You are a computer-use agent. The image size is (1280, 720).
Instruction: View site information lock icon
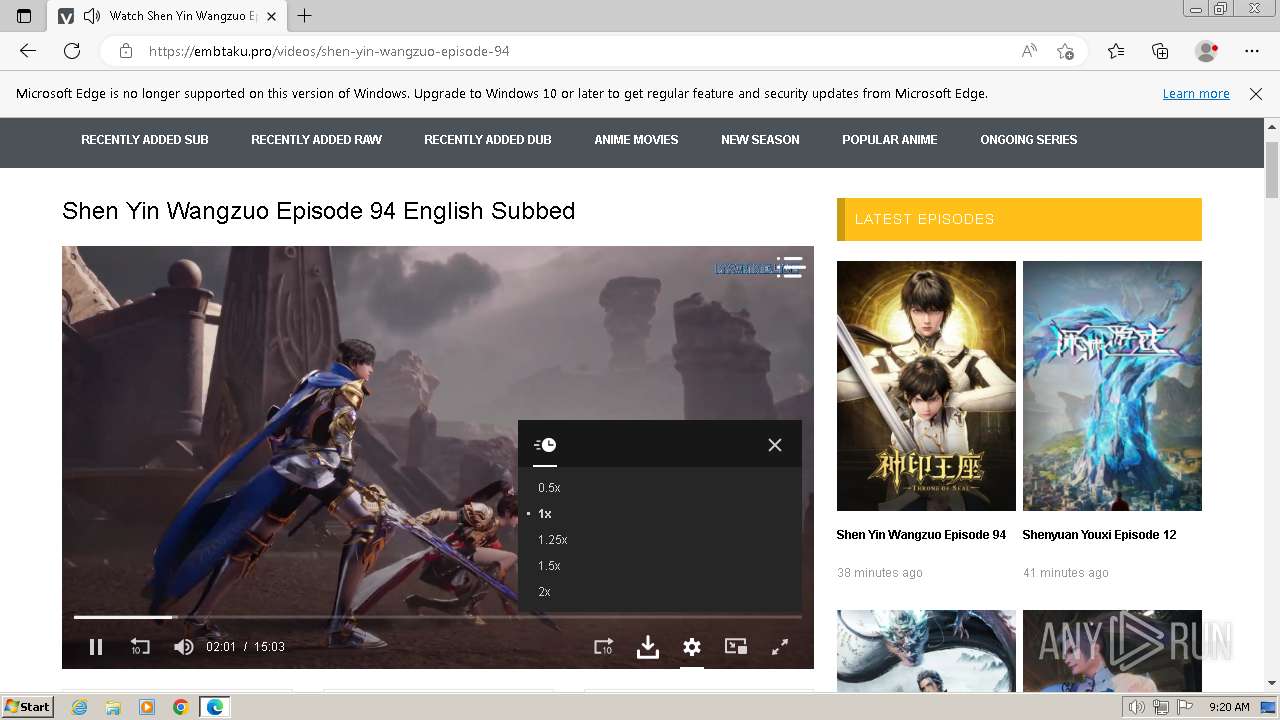(126, 51)
